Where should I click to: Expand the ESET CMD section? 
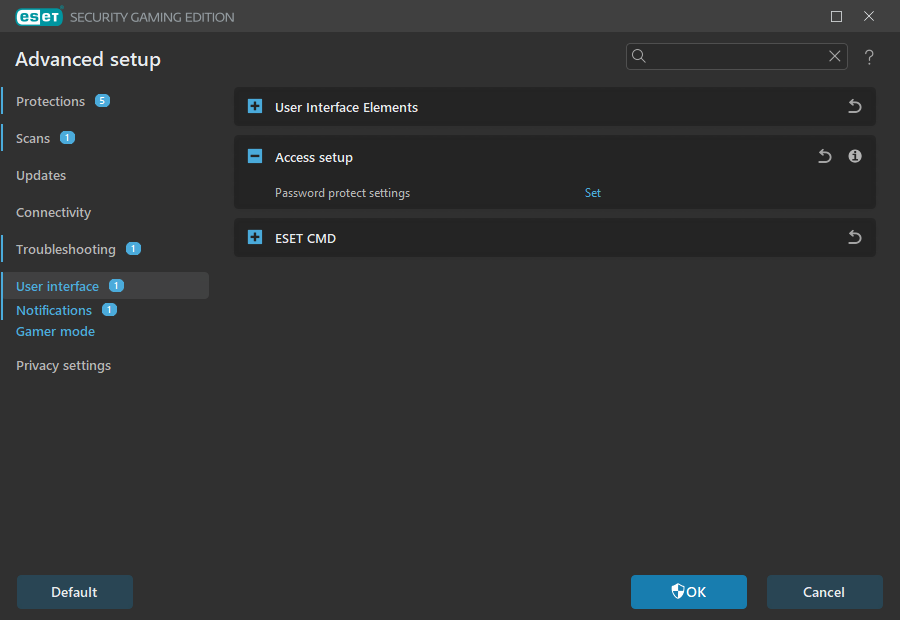[x=255, y=237]
